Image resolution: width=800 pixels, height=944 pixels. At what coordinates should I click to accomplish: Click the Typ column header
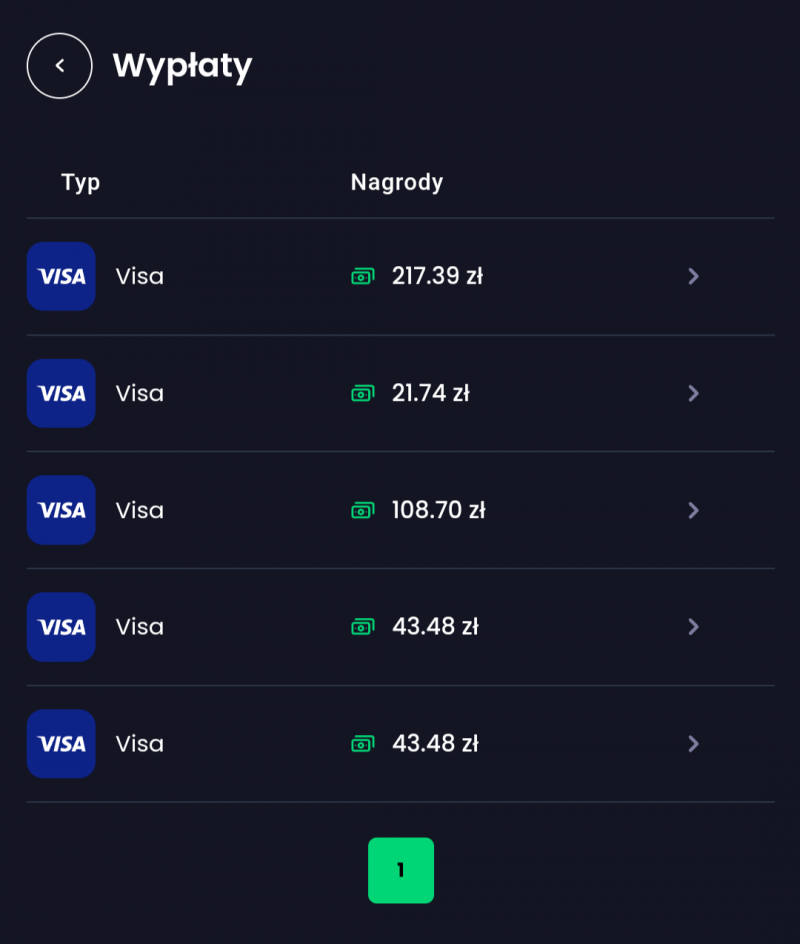click(x=81, y=182)
